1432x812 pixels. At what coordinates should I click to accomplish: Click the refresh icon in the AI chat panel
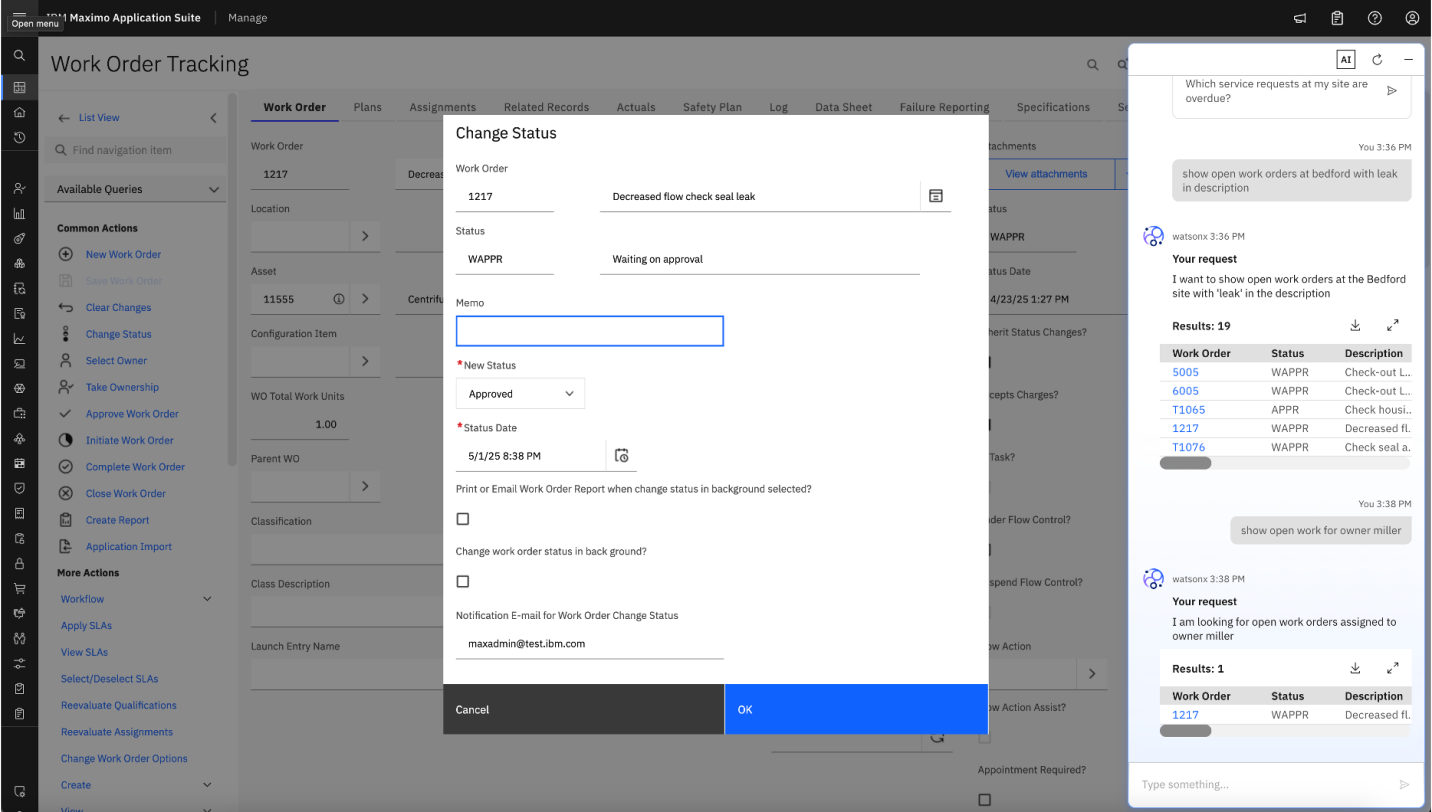(x=1377, y=60)
